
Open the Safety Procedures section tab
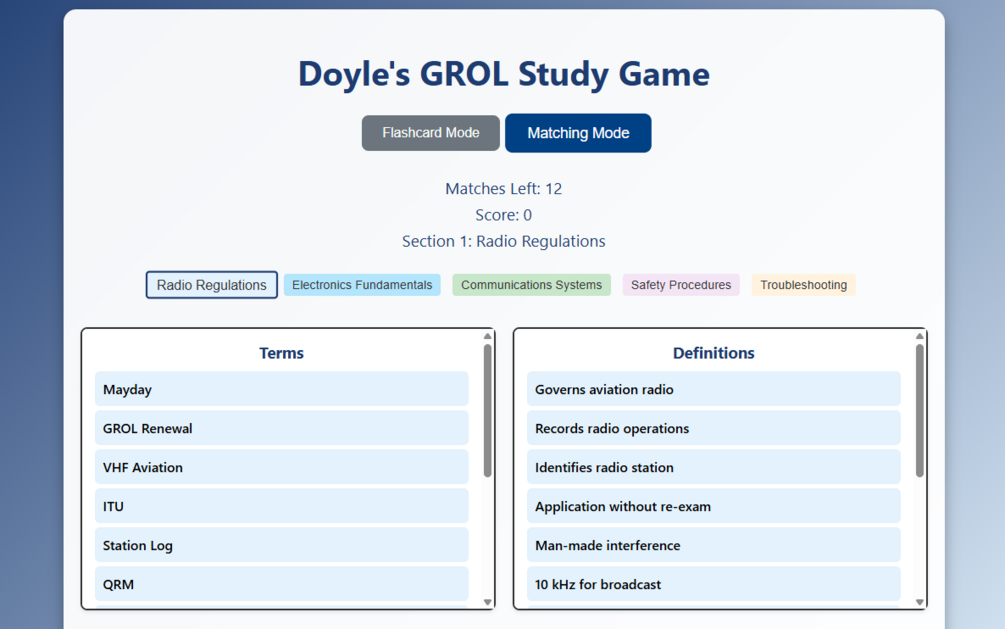pos(681,285)
